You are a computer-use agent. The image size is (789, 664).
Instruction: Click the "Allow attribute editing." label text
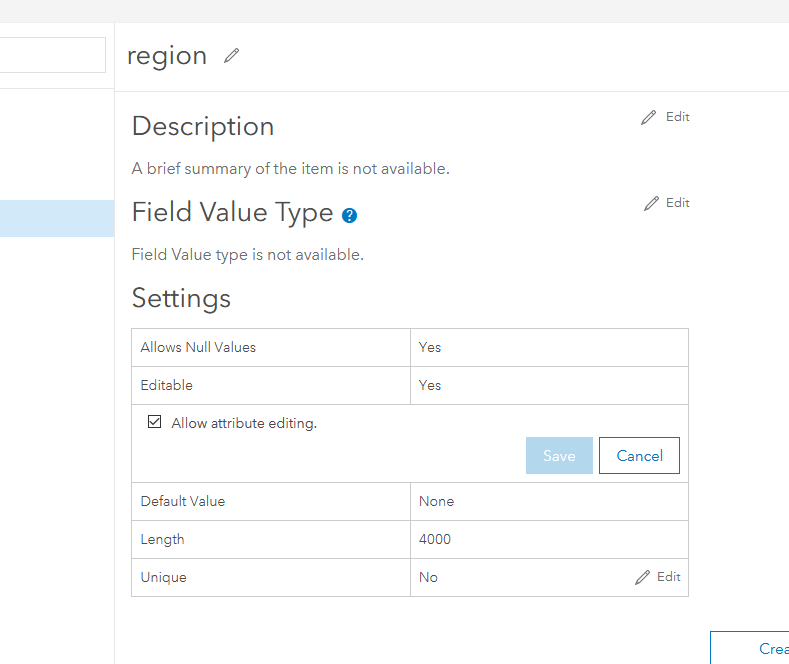point(244,423)
